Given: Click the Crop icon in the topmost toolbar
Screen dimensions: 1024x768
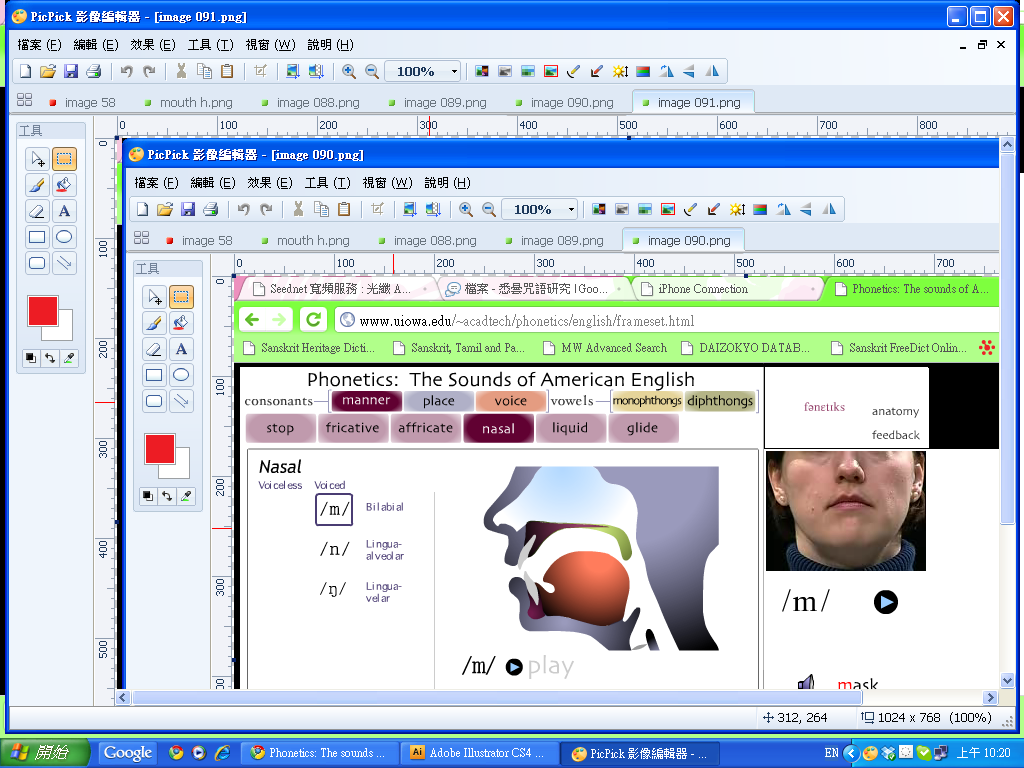Looking at the screenshot, I should point(260,71).
